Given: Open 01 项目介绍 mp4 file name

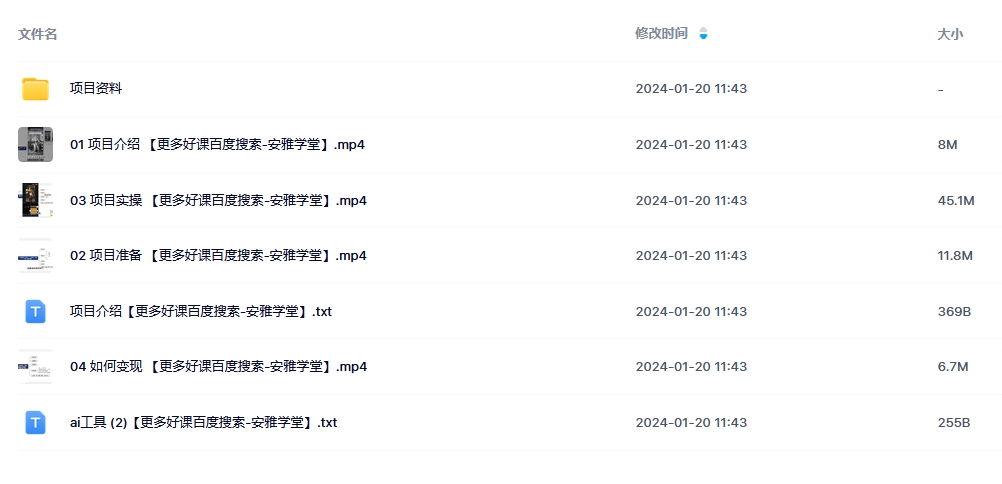Looking at the screenshot, I should [x=217, y=144].
